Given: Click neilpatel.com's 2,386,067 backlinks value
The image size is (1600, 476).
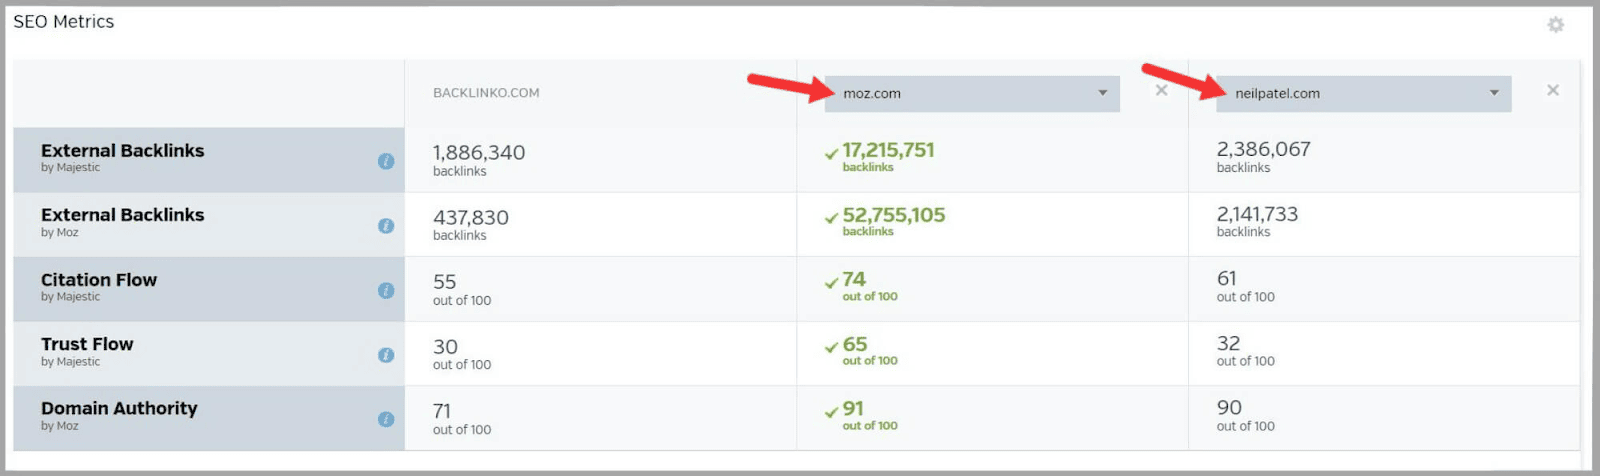Looking at the screenshot, I should (x=1263, y=149).
